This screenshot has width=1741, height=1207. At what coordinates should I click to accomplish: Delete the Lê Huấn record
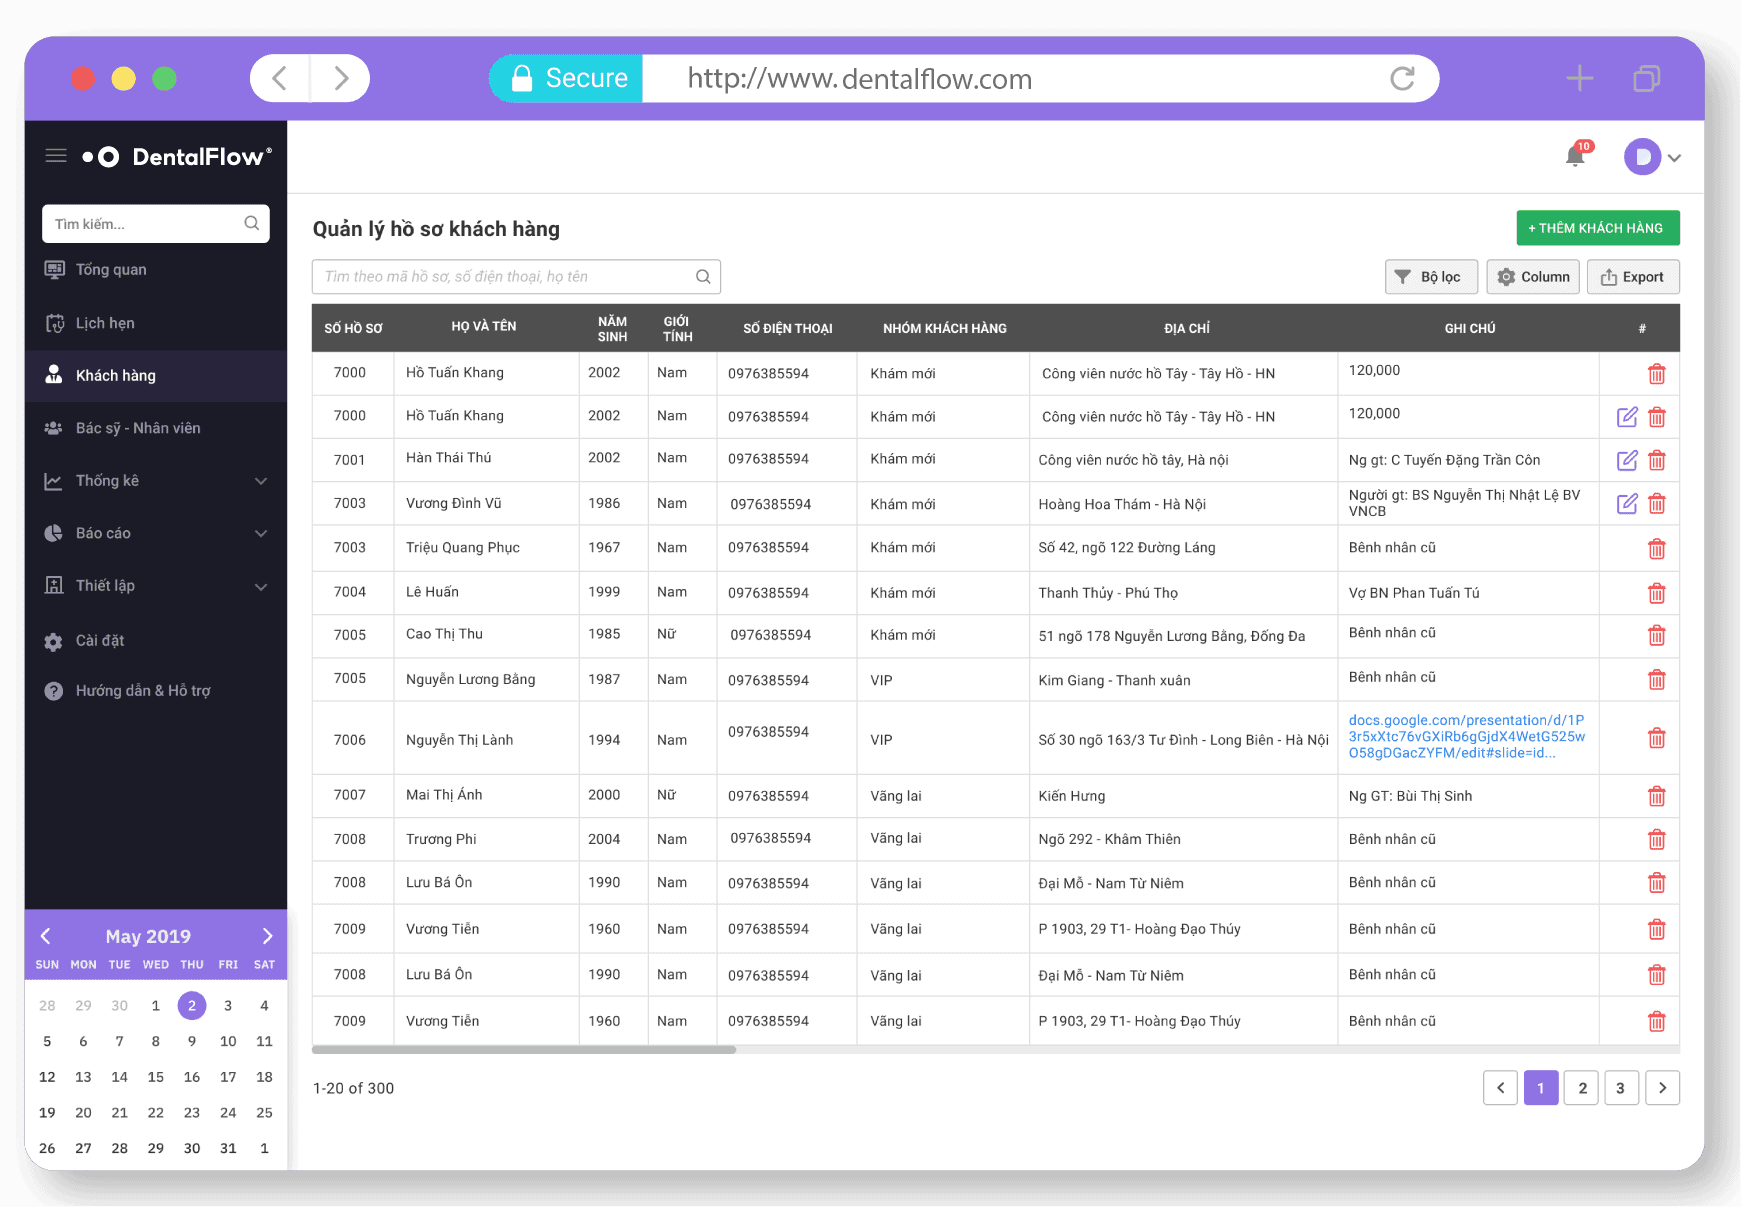click(x=1656, y=593)
